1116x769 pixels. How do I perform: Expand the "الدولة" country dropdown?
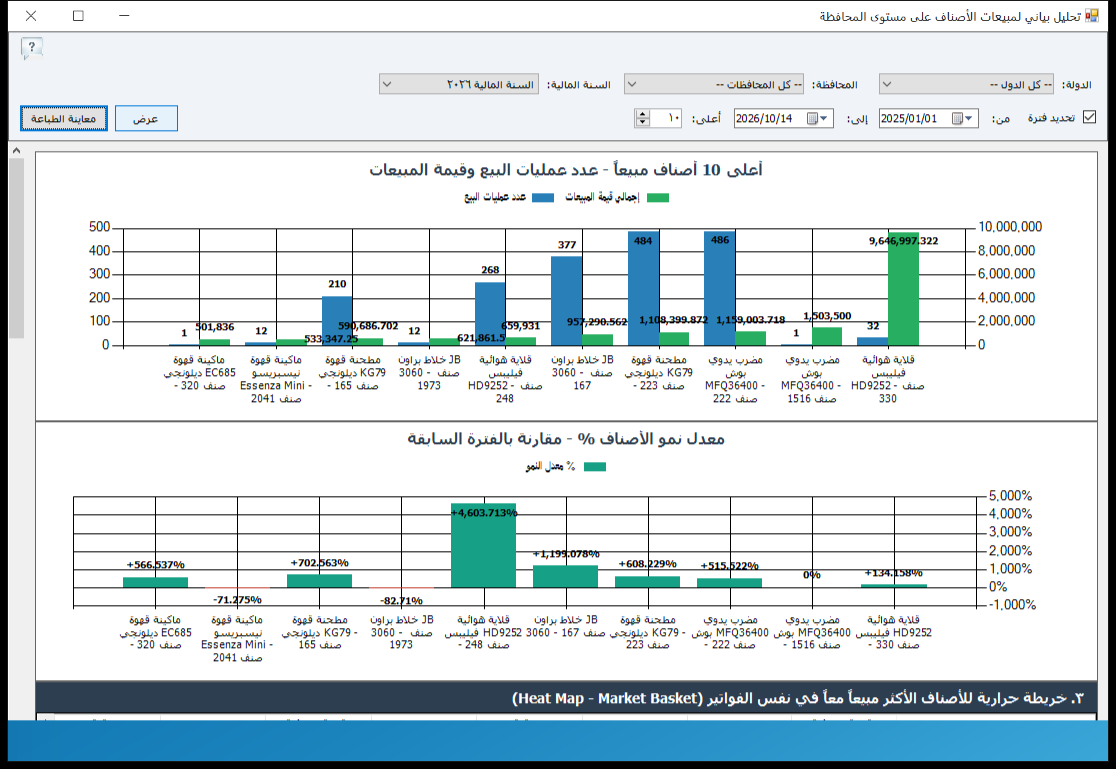887,84
